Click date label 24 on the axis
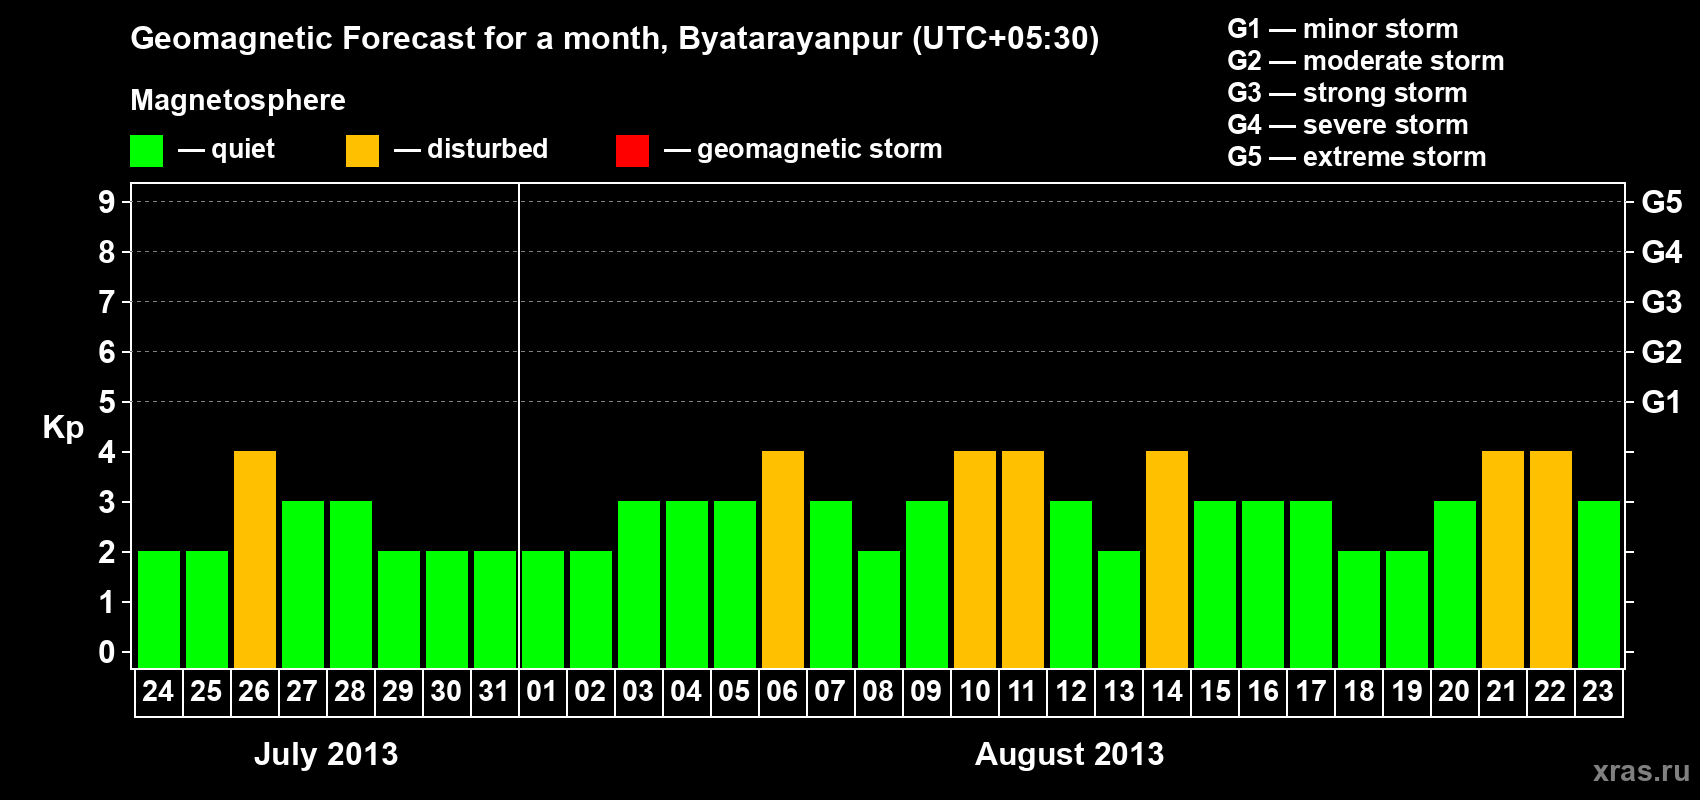 click(158, 691)
